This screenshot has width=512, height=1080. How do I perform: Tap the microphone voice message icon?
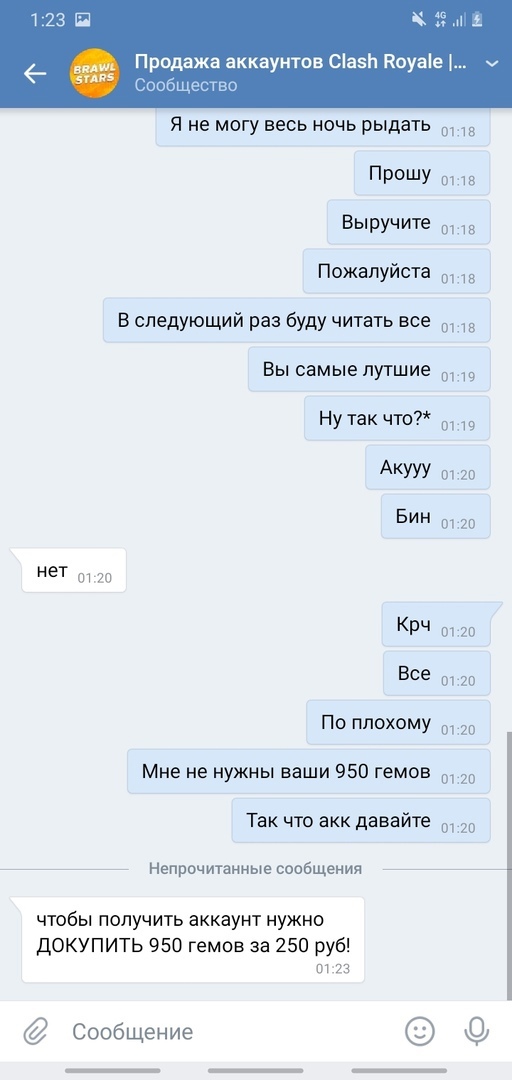(x=476, y=1031)
